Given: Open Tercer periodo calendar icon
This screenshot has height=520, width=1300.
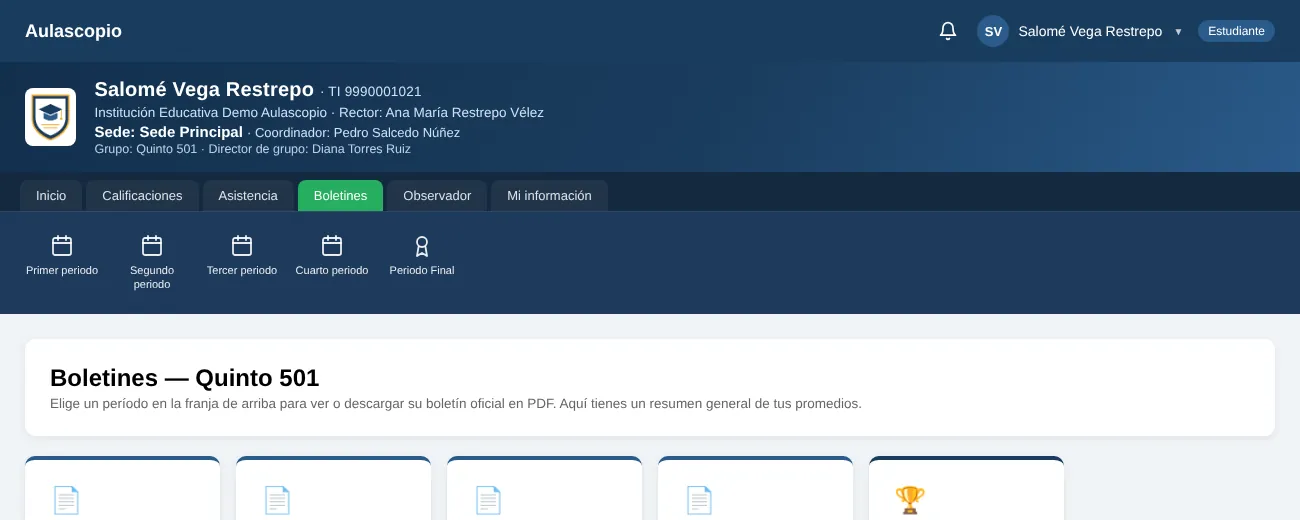Looking at the screenshot, I should (242, 246).
